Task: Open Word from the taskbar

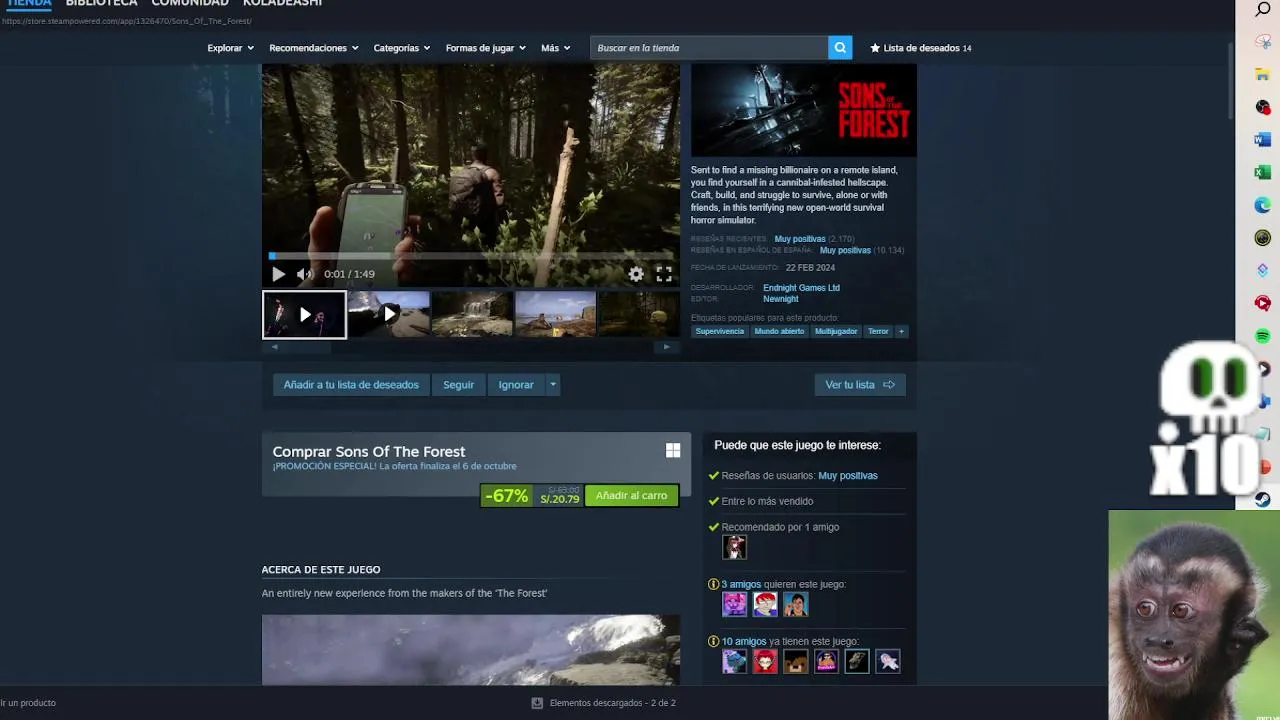Action: 1263,140
